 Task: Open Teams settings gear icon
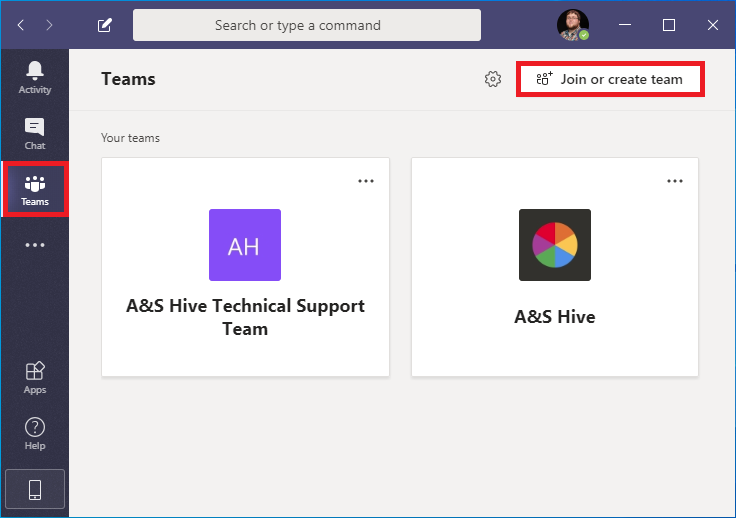point(492,79)
